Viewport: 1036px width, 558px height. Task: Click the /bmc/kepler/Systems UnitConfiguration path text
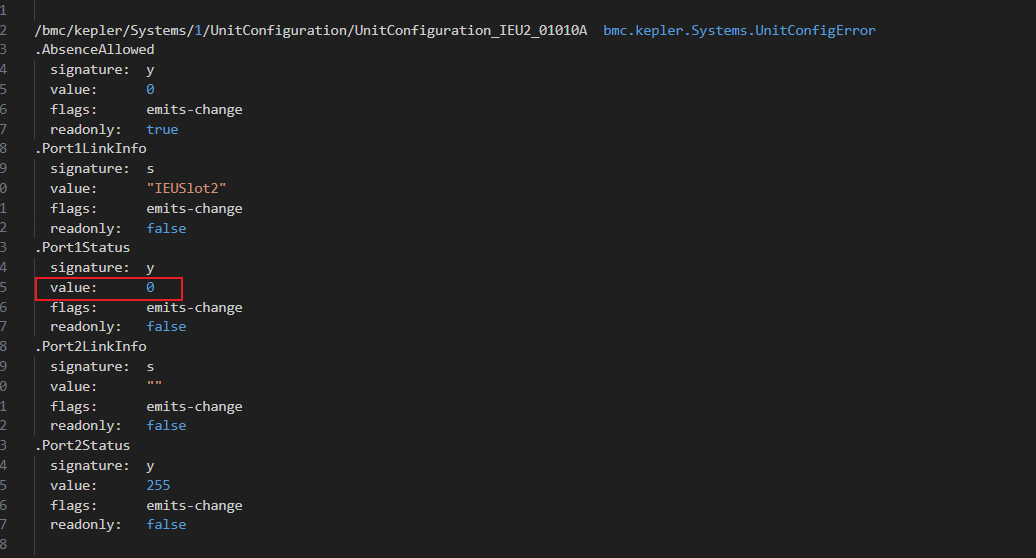tap(311, 30)
